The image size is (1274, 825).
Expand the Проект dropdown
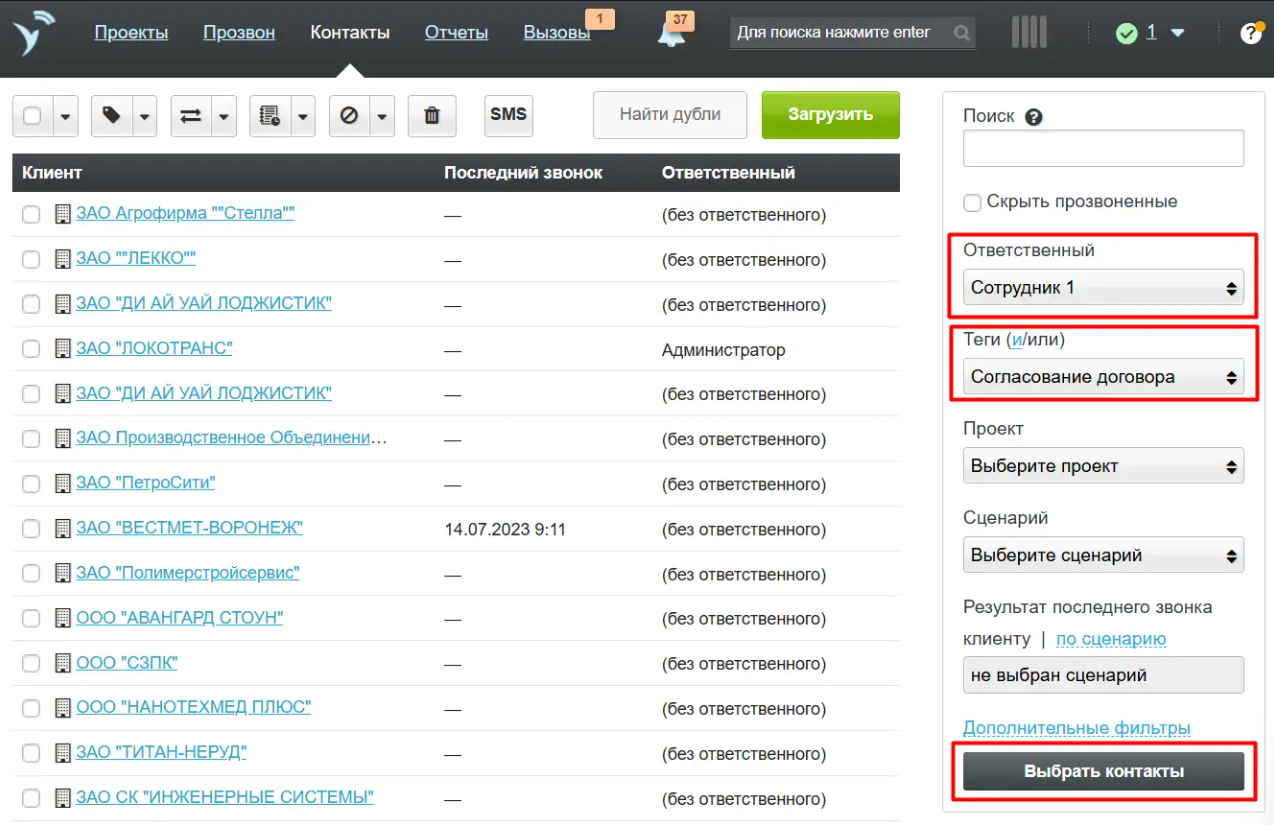point(1103,466)
